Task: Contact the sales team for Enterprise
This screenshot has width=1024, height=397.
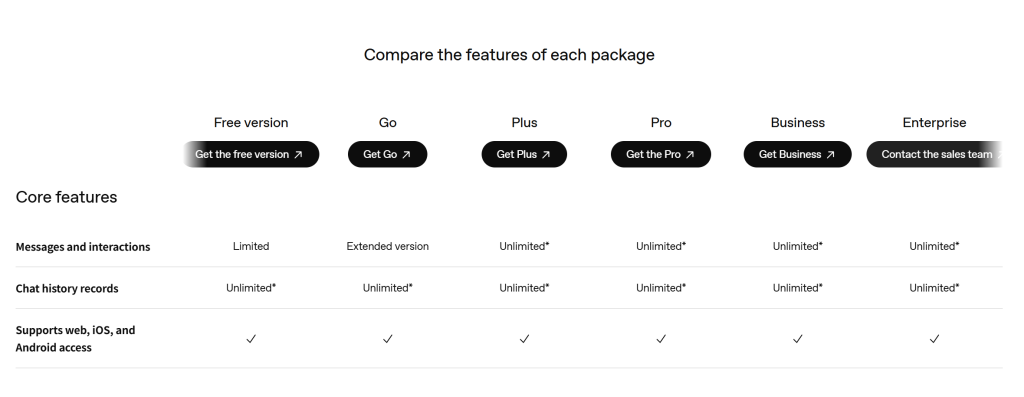Action: click(x=934, y=155)
